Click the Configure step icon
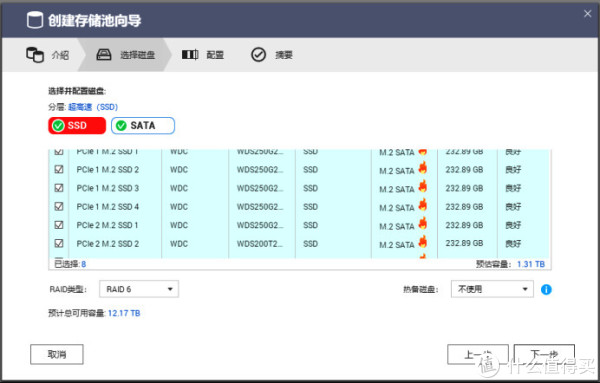 pyautogui.click(x=190, y=54)
